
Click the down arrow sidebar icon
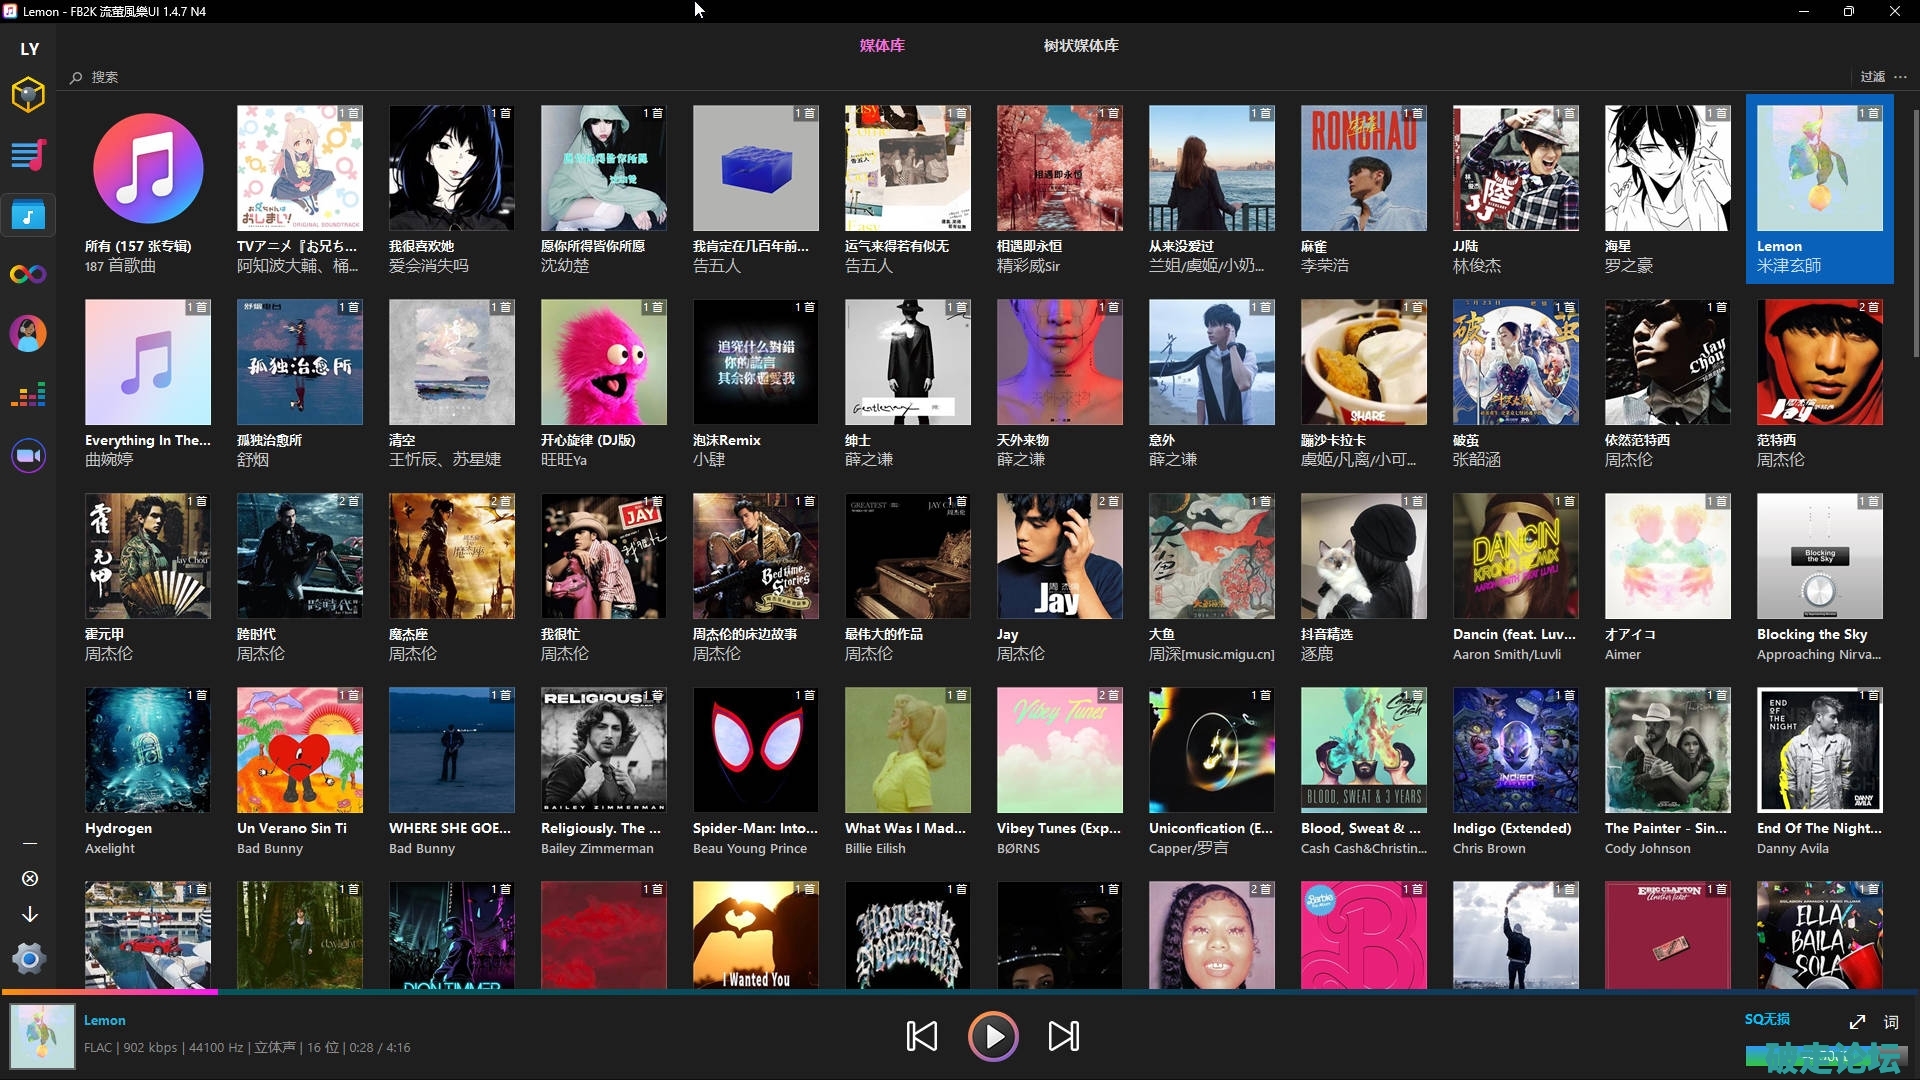[x=30, y=914]
